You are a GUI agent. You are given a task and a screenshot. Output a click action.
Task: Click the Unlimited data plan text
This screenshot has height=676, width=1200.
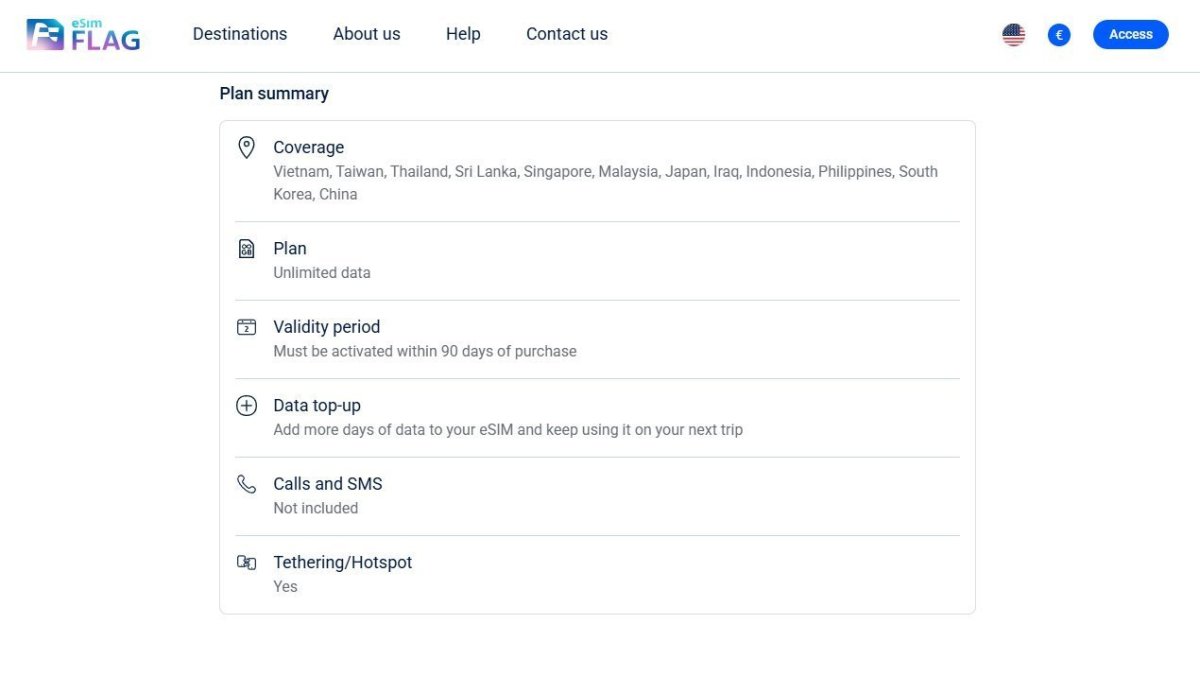(322, 273)
